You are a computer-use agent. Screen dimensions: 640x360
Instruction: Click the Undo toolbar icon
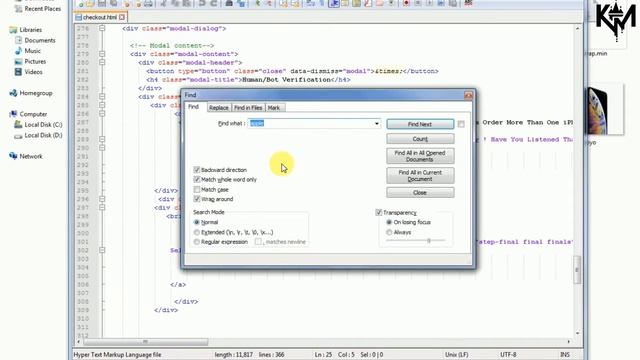click(x=202, y=3)
